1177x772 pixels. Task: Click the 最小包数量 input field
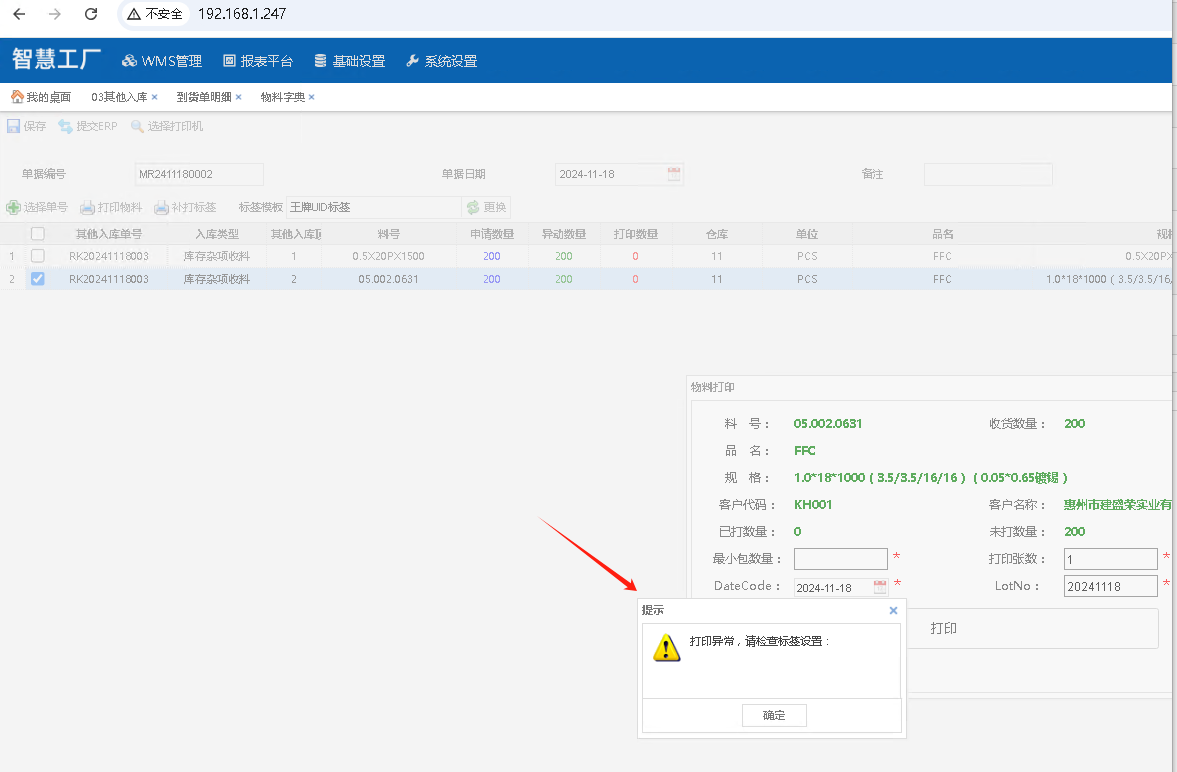(x=840, y=559)
